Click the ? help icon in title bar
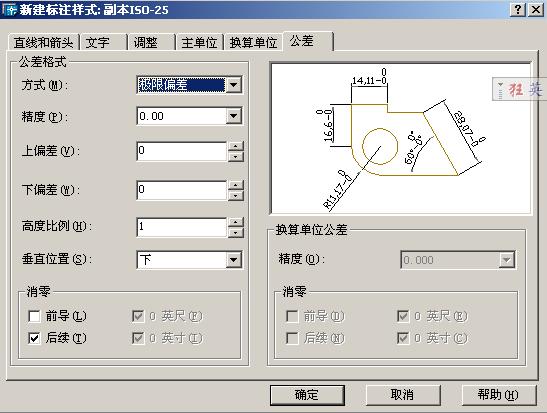This screenshot has height=413, width=547. tap(518, 9)
